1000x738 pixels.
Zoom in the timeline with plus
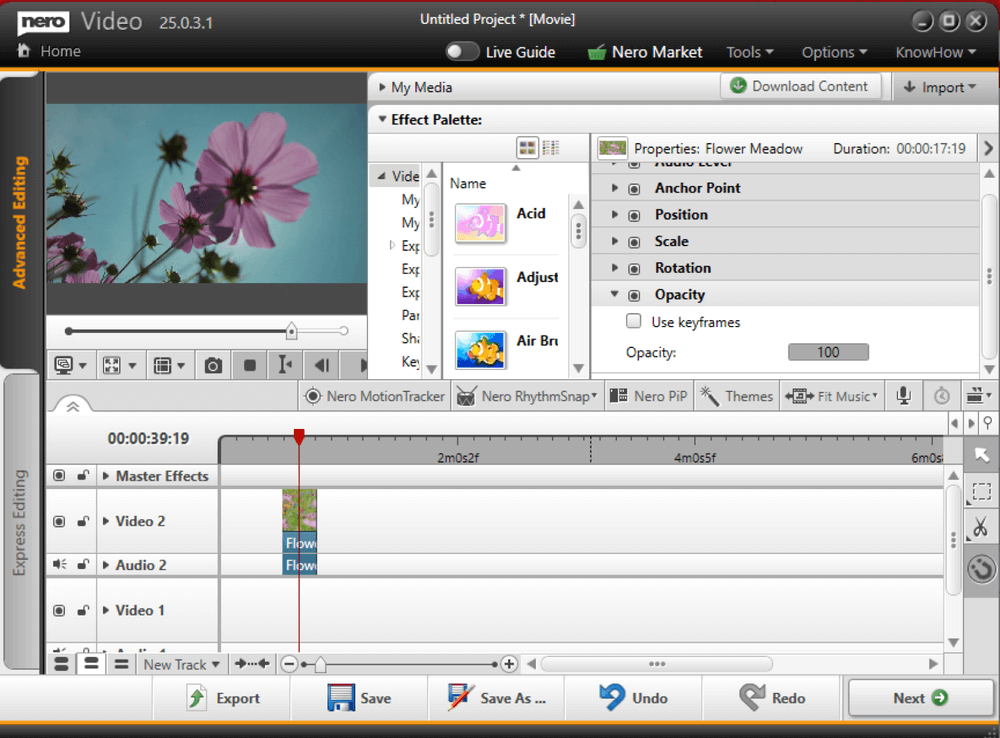(509, 664)
